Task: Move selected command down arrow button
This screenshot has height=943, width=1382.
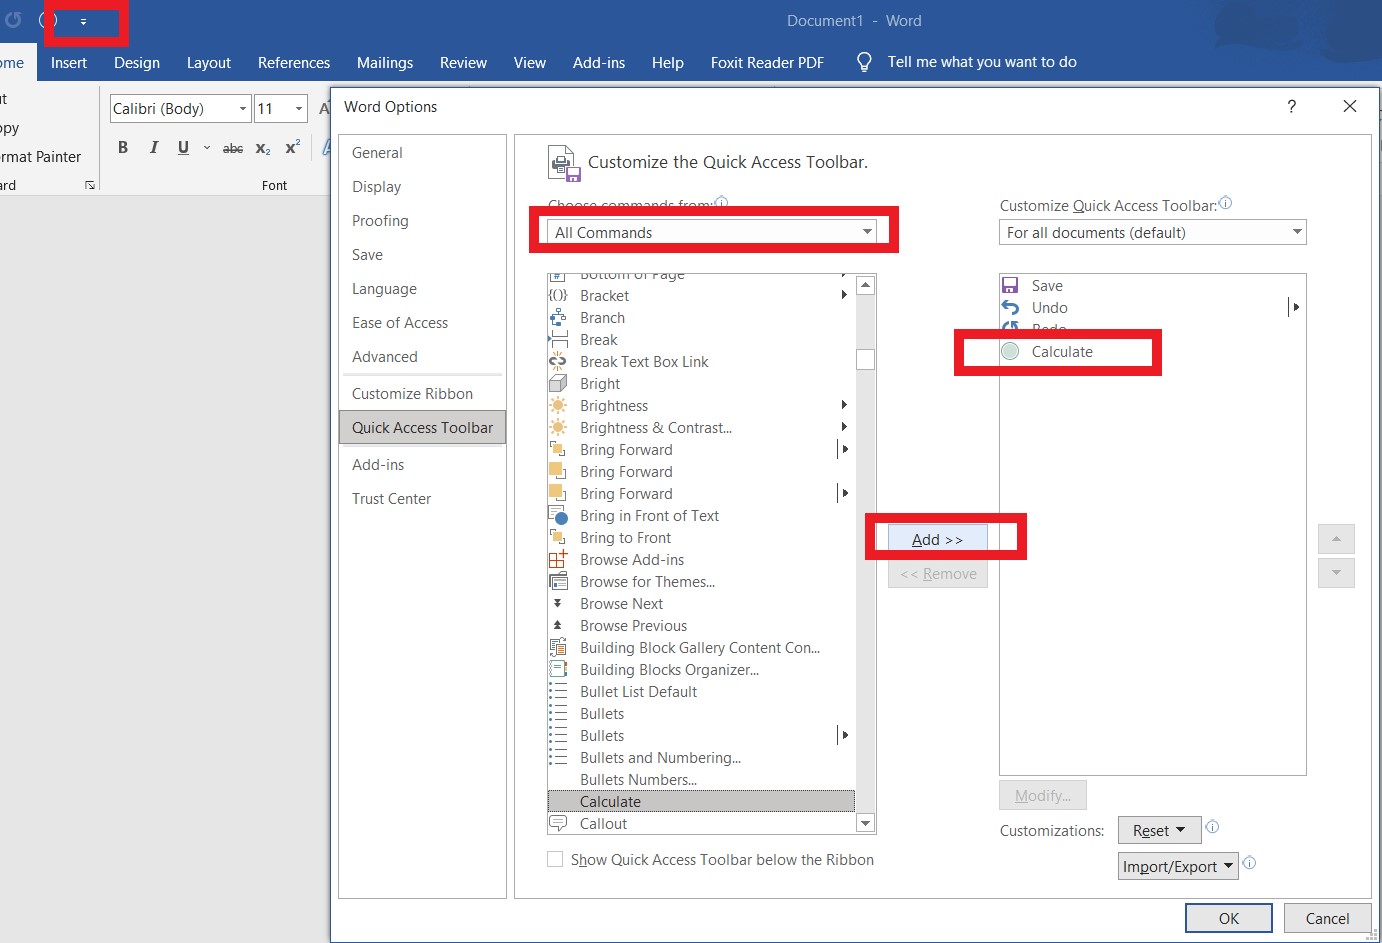Action: point(1336,573)
